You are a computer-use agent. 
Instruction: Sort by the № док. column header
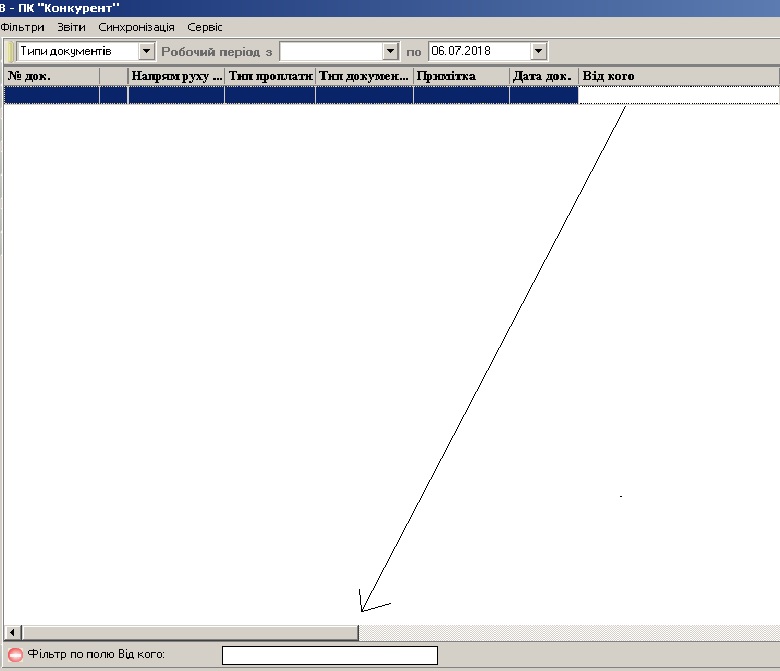[x=51, y=76]
